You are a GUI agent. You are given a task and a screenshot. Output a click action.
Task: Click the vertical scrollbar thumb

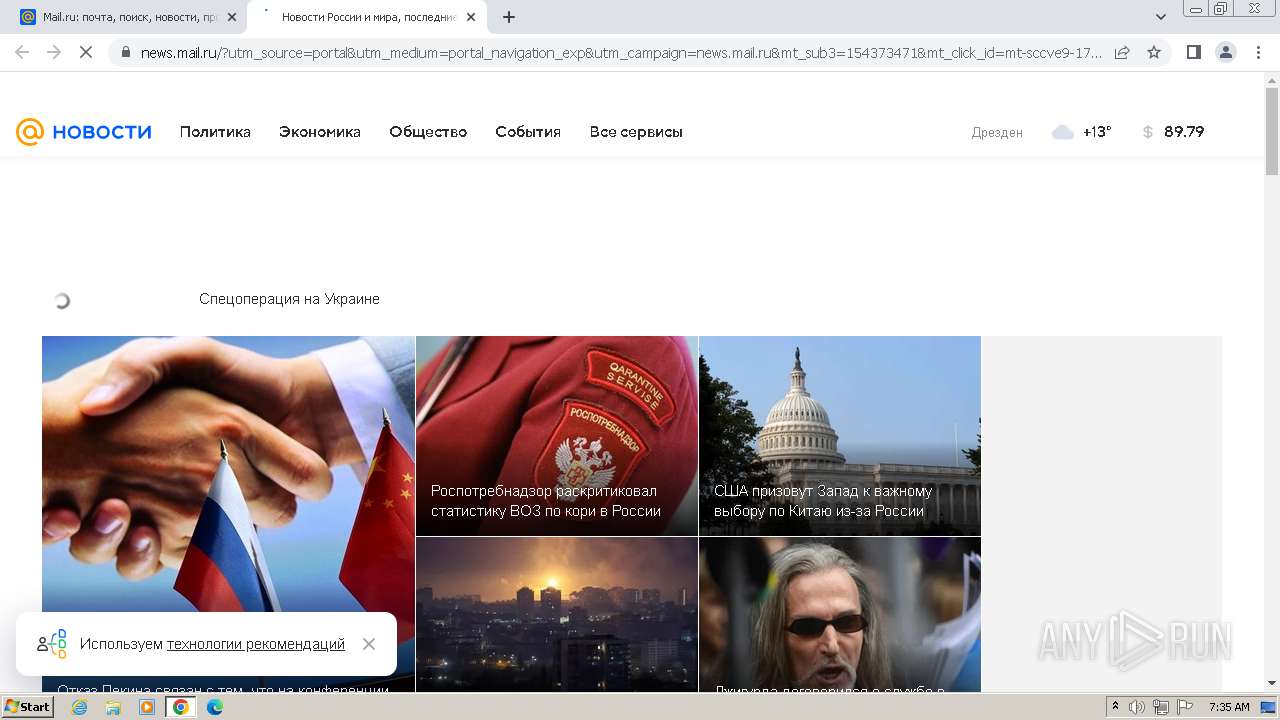(x=1272, y=131)
